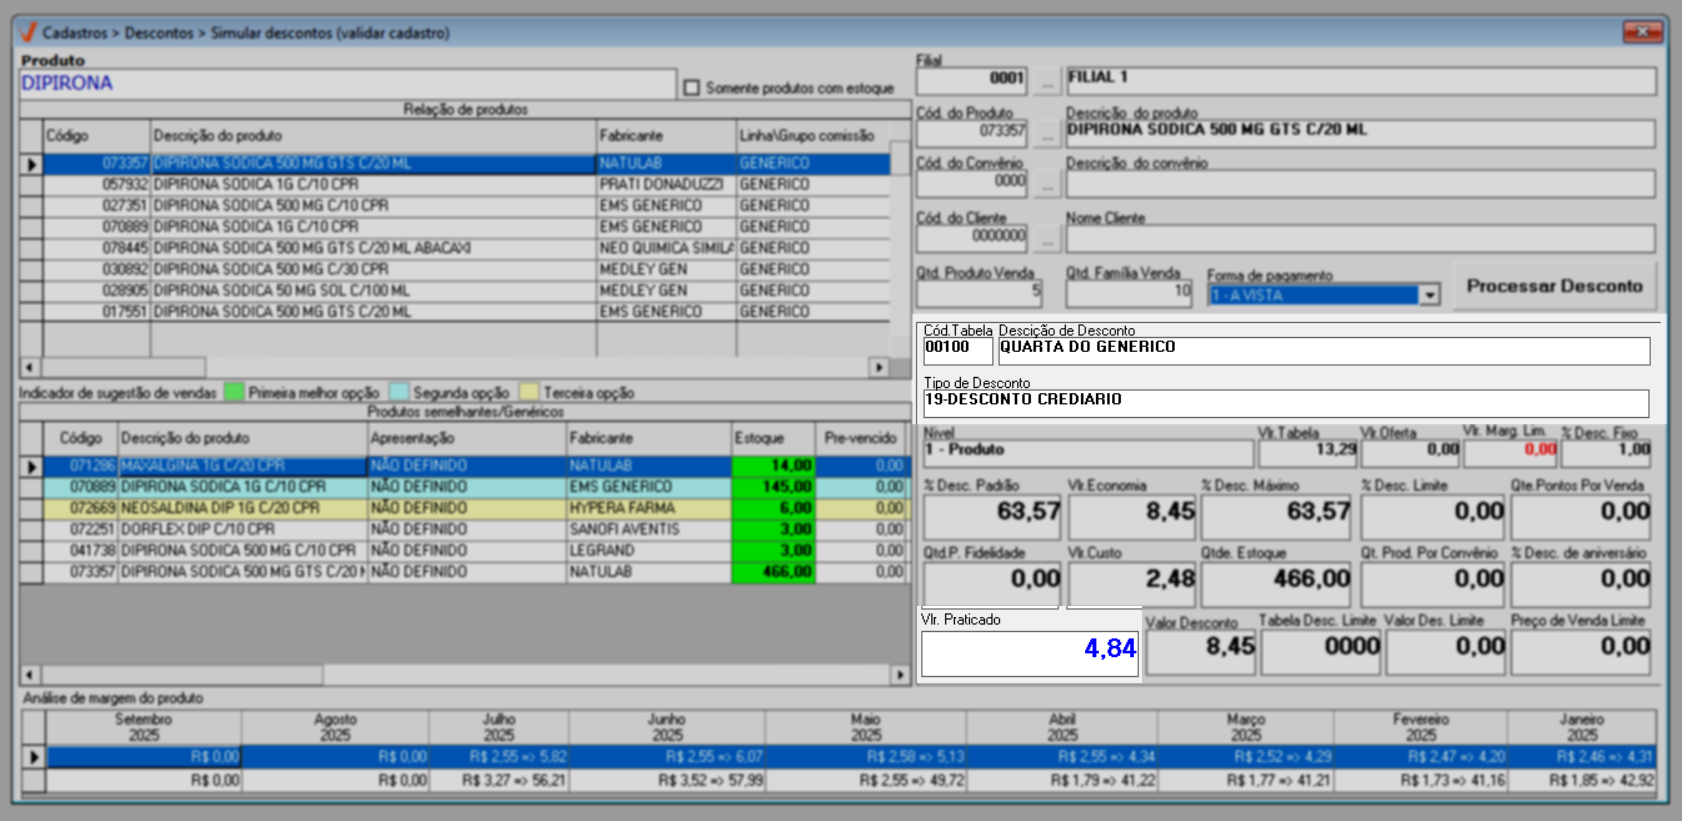Click the Primeira melhor opção green swatch

[234, 393]
